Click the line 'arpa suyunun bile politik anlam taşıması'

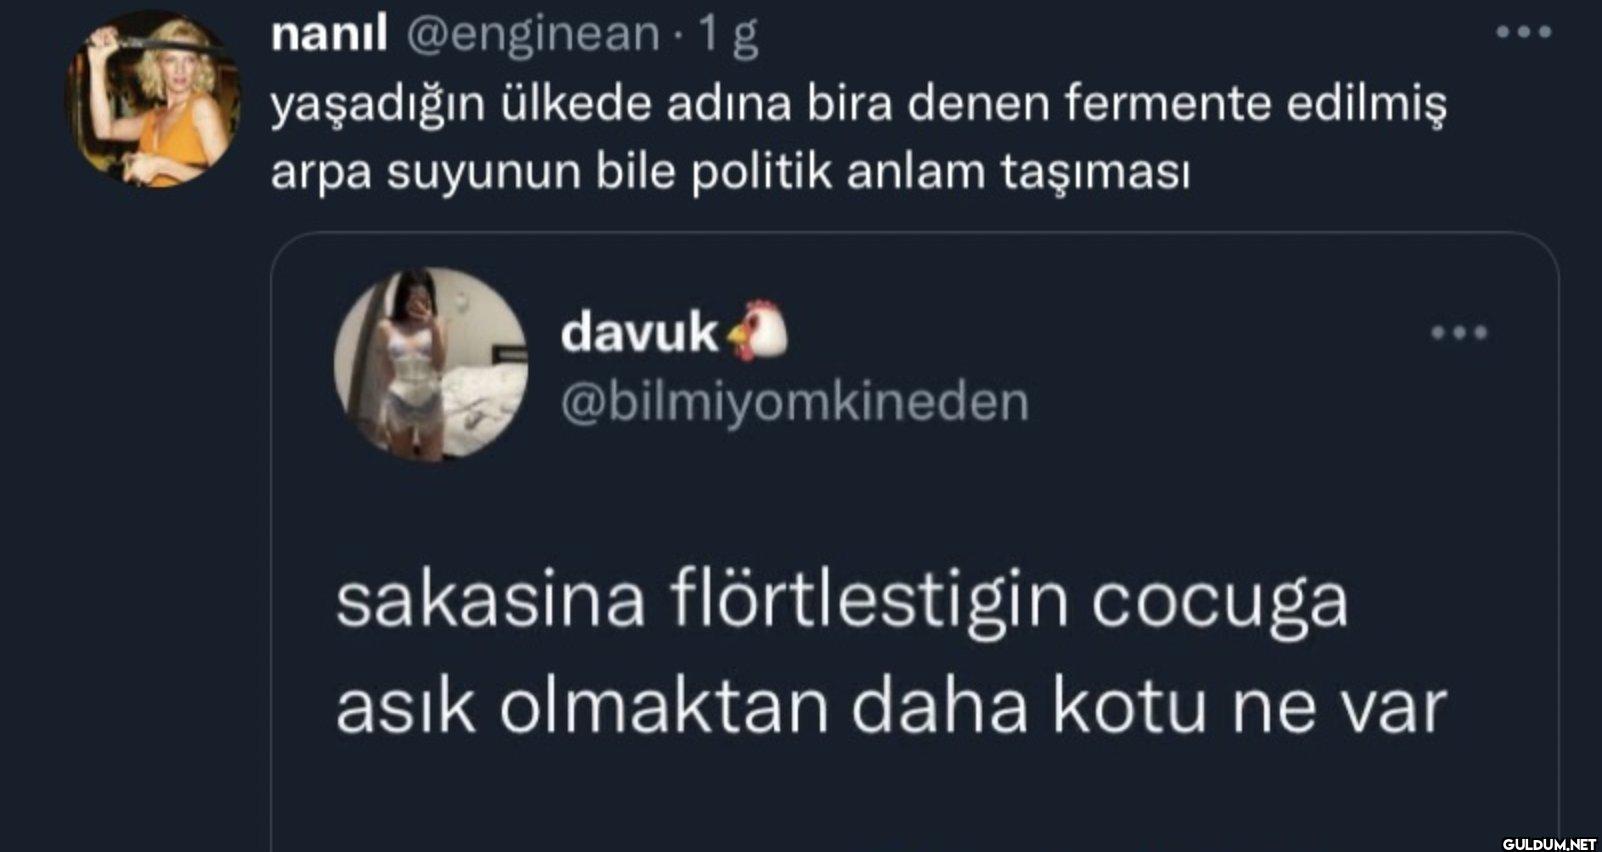pos(731,172)
